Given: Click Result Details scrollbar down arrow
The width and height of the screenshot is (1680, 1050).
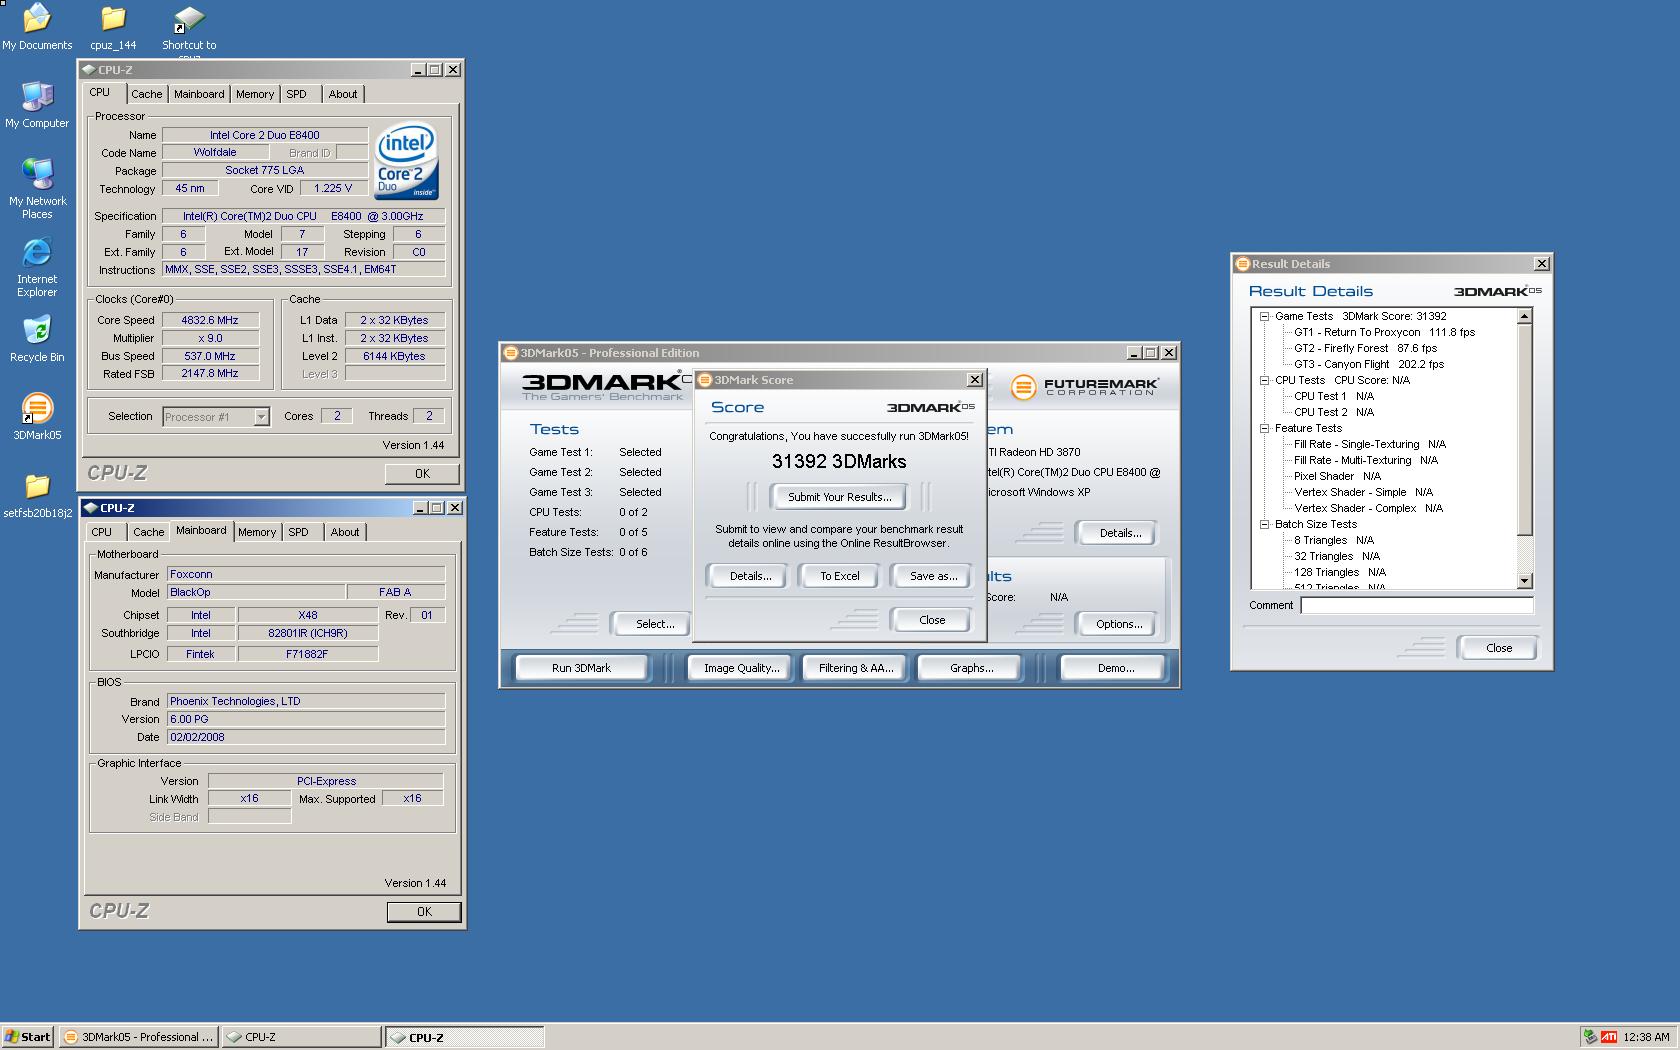Looking at the screenshot, I should [1524, 581].
